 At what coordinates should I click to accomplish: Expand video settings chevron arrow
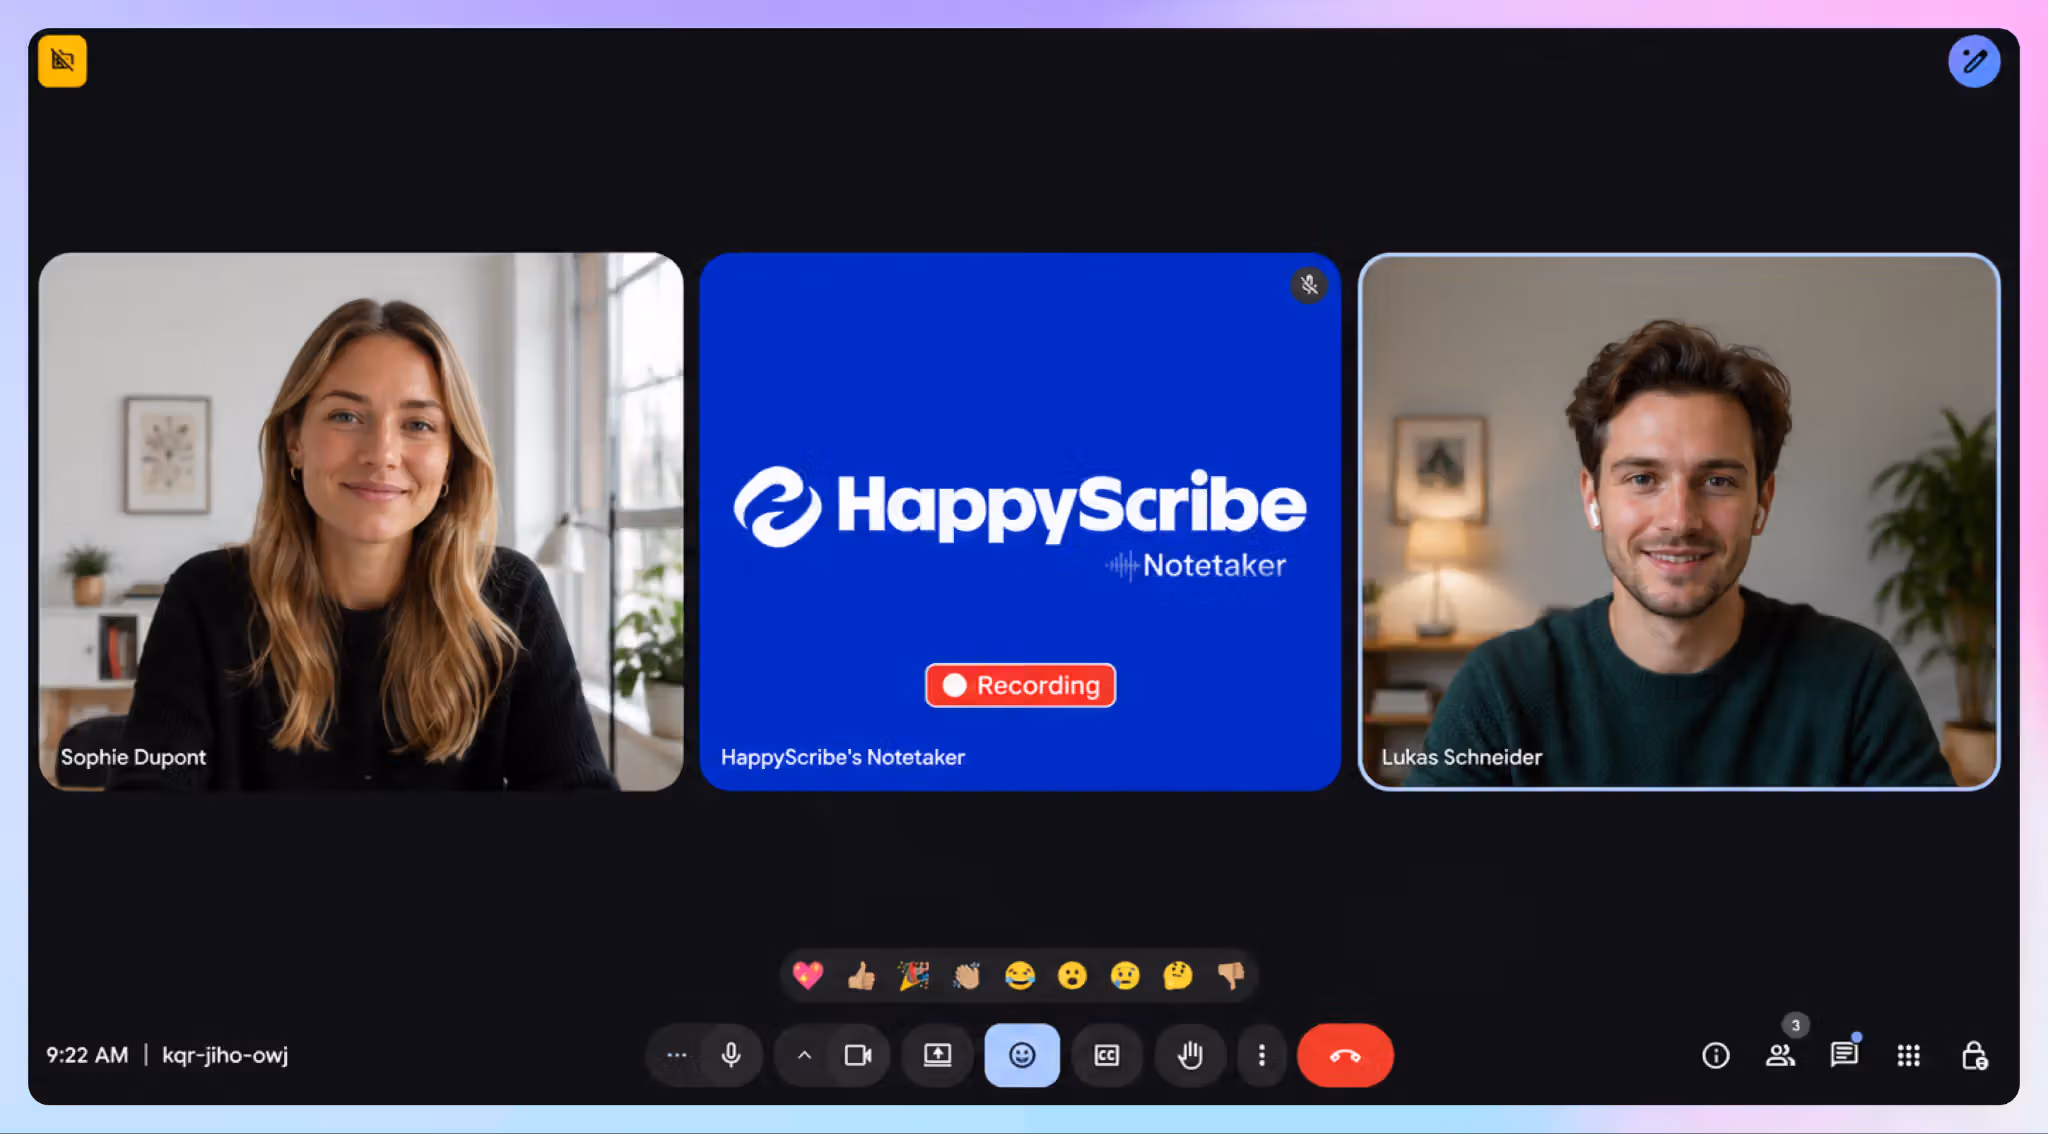(804, 1055)
